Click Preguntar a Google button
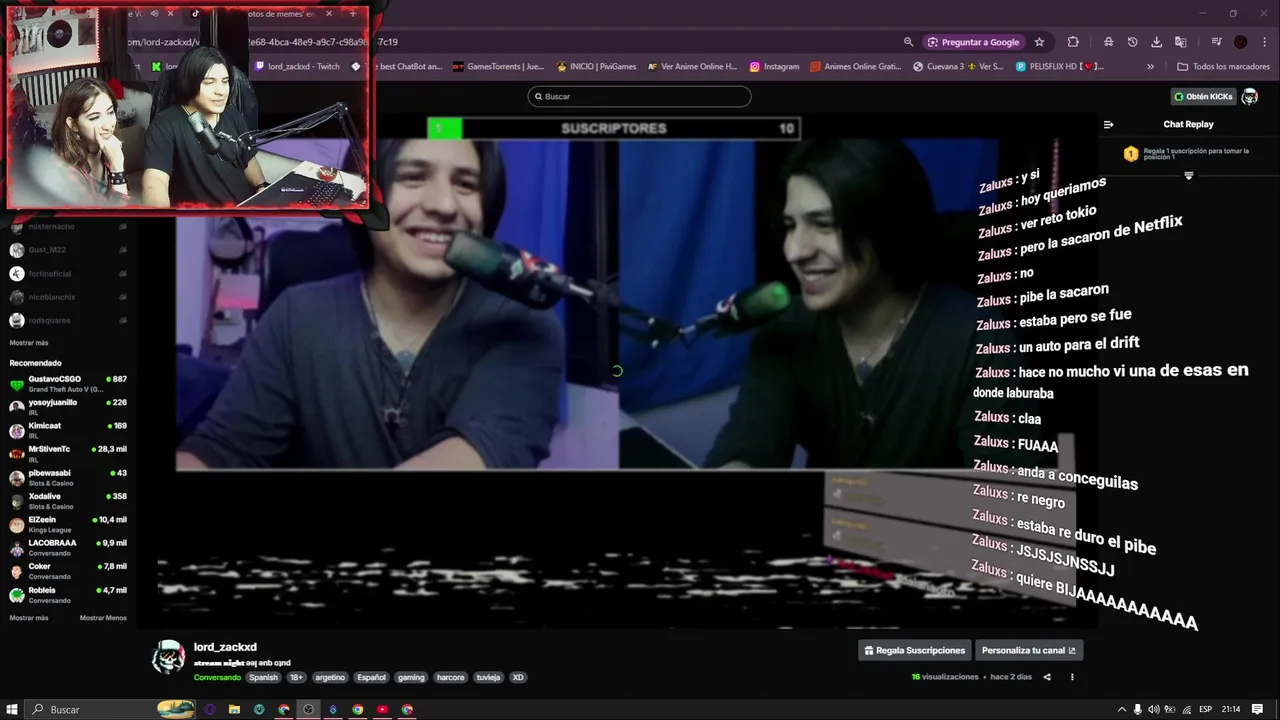The image size is (1280, 720). 973,42
